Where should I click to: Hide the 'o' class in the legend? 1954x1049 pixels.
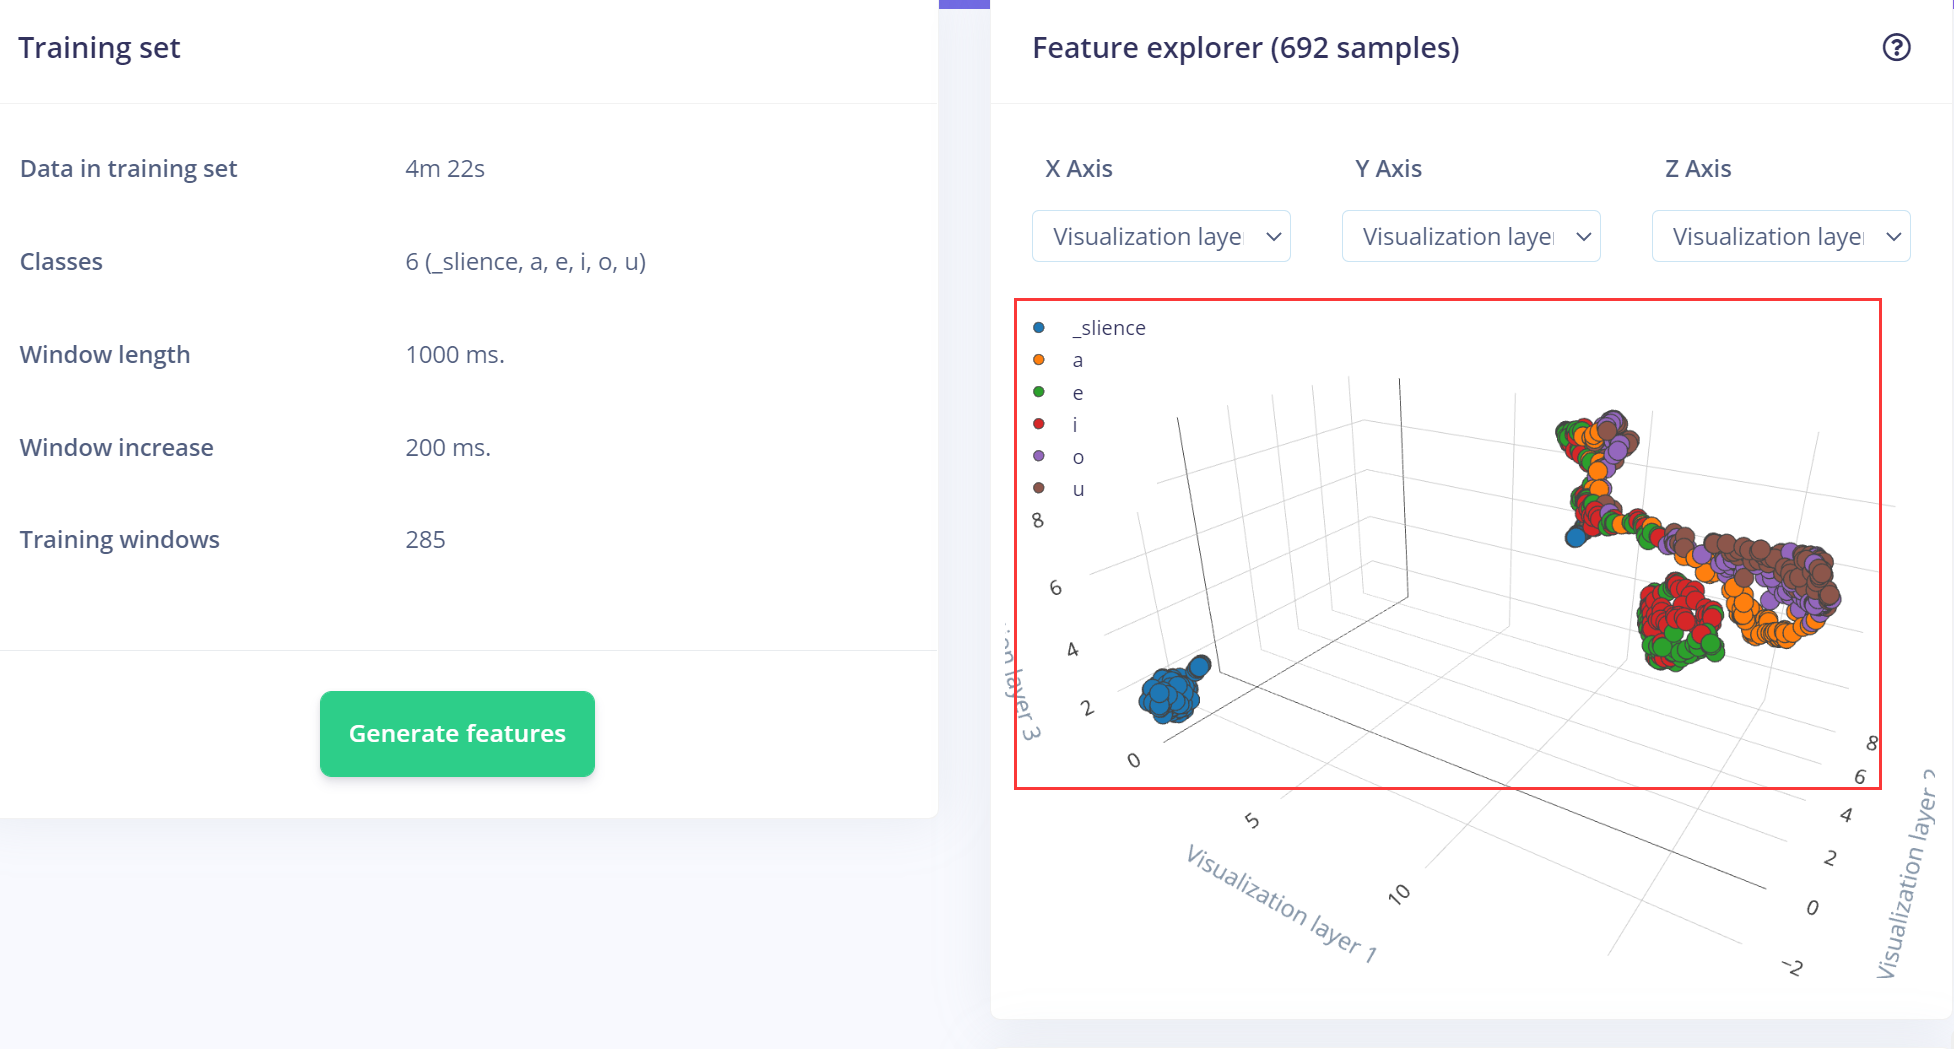pos(1078,457)
